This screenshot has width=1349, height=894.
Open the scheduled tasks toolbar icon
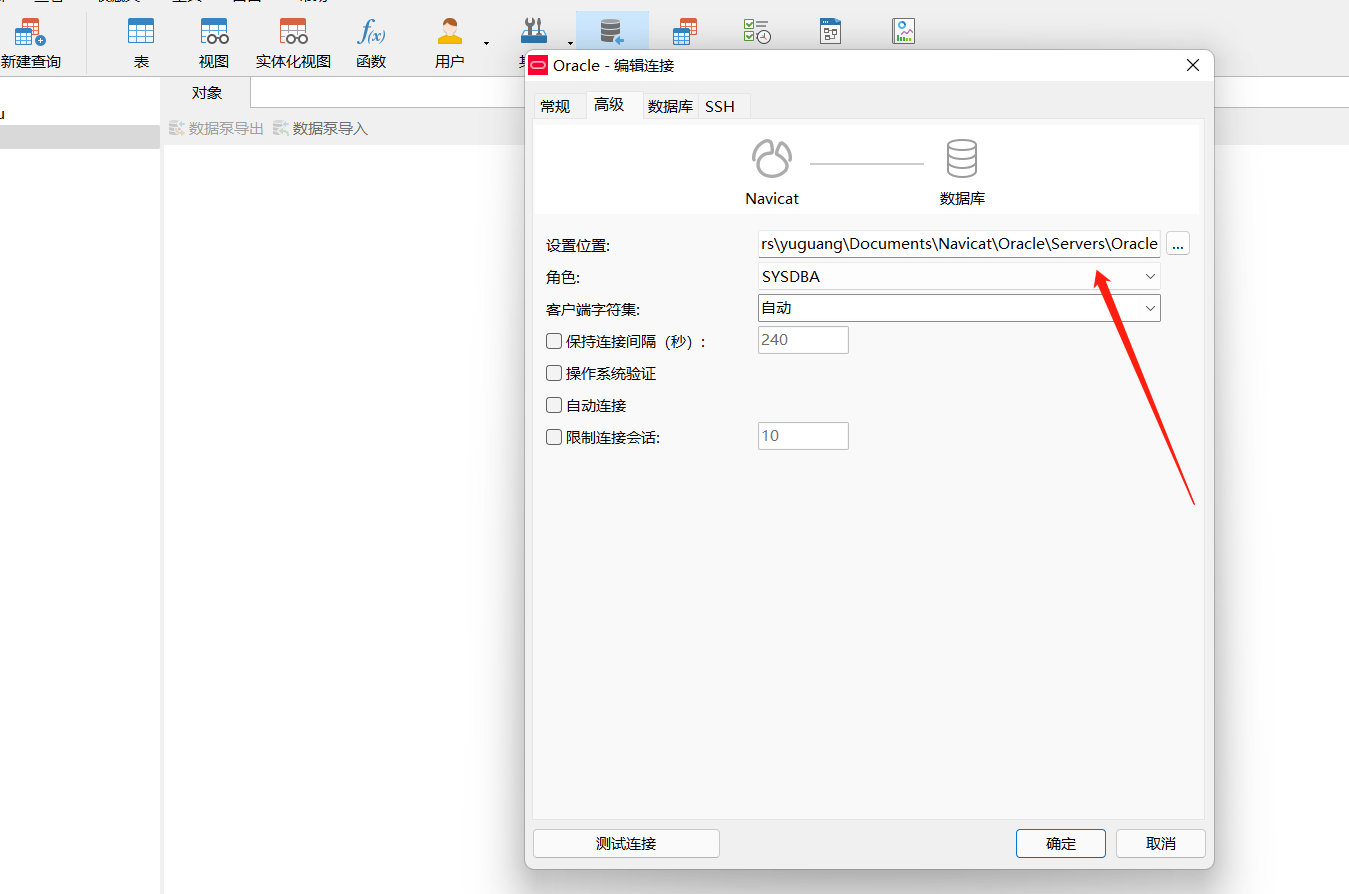click(x=757, y=30)
